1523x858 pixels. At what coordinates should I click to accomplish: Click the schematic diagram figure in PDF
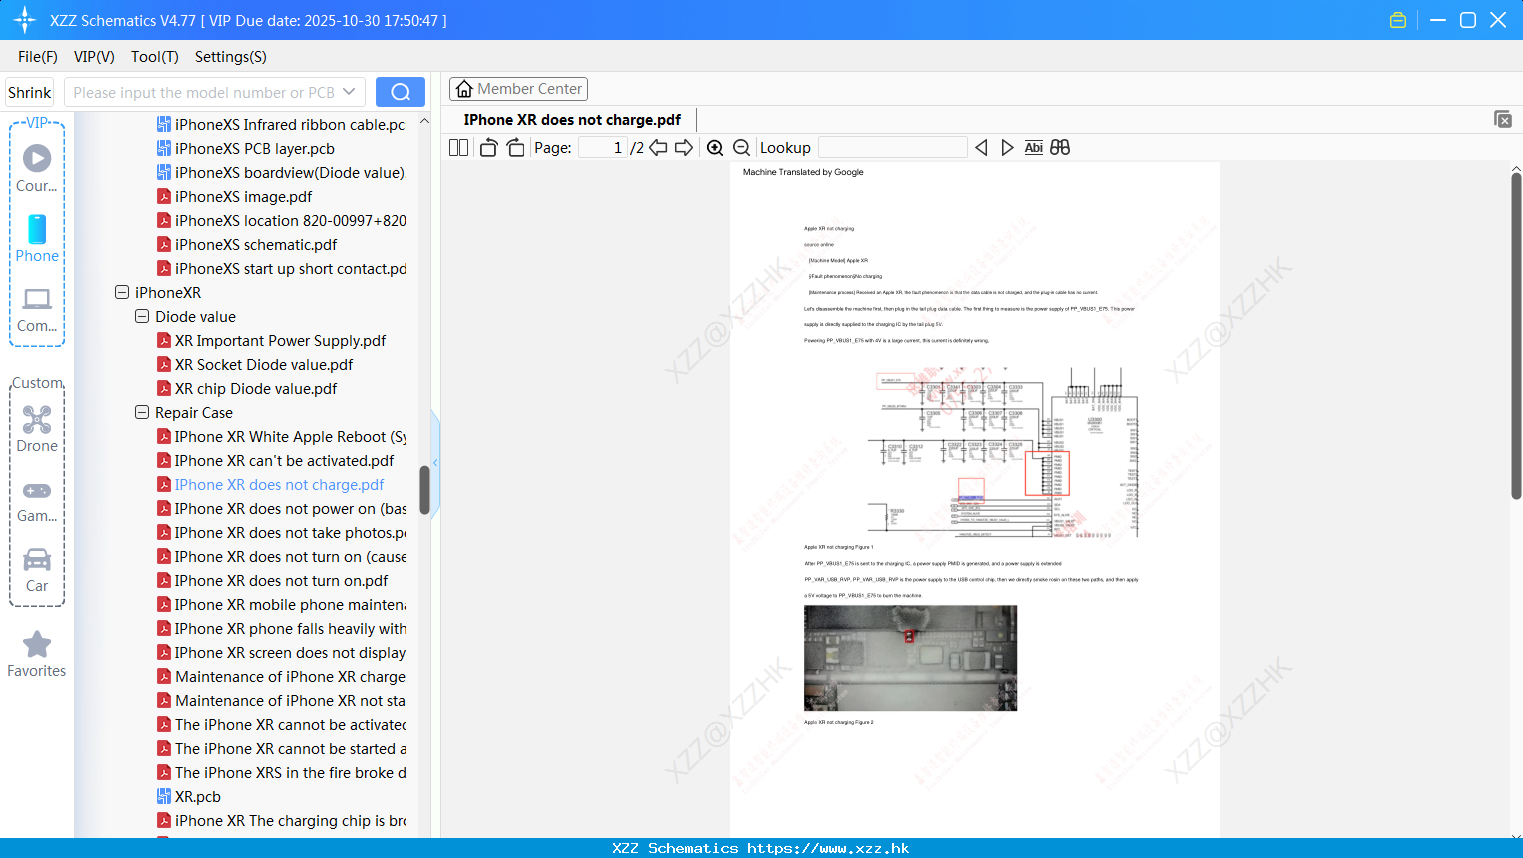click(1003, 452)
